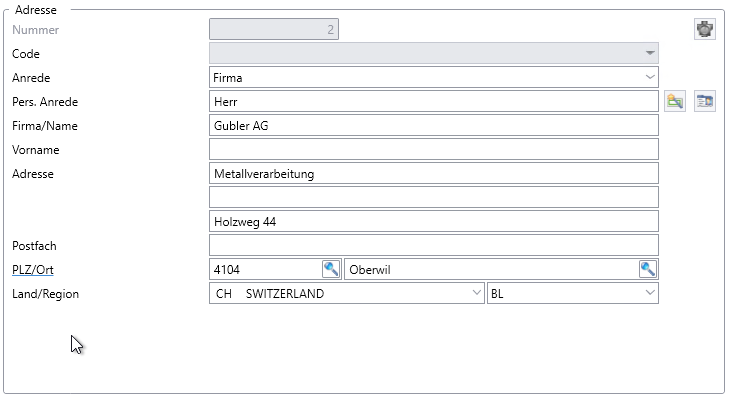
Task: Click the read-only Nummer field showing 2
Action: pos(274,29)
